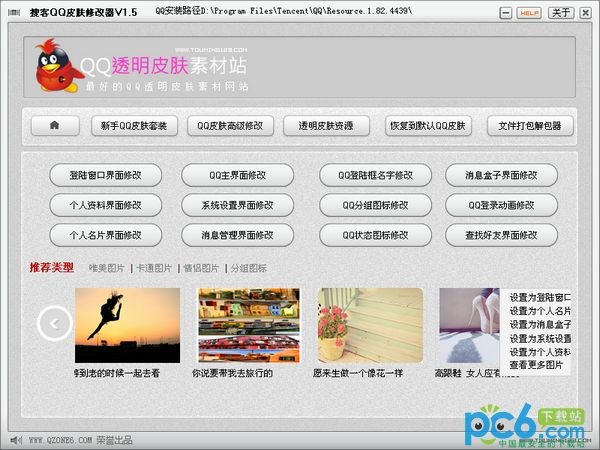Select 情侣图片 category
The image size is (600, 450).
tap(201, 268)
